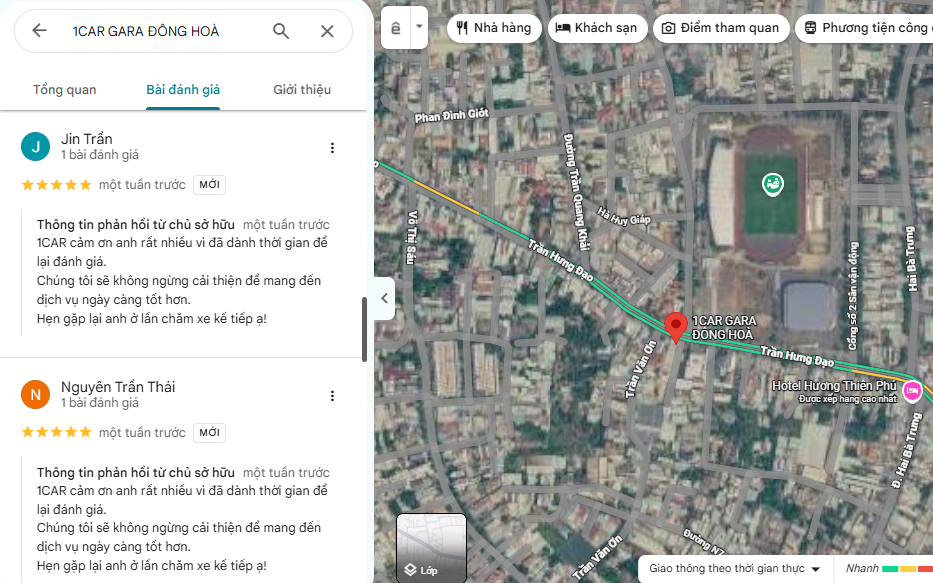The height and width of the screenshot is (583, 933).
Task: Switch to the Tổng quan tab
Action: coord(64,90)
